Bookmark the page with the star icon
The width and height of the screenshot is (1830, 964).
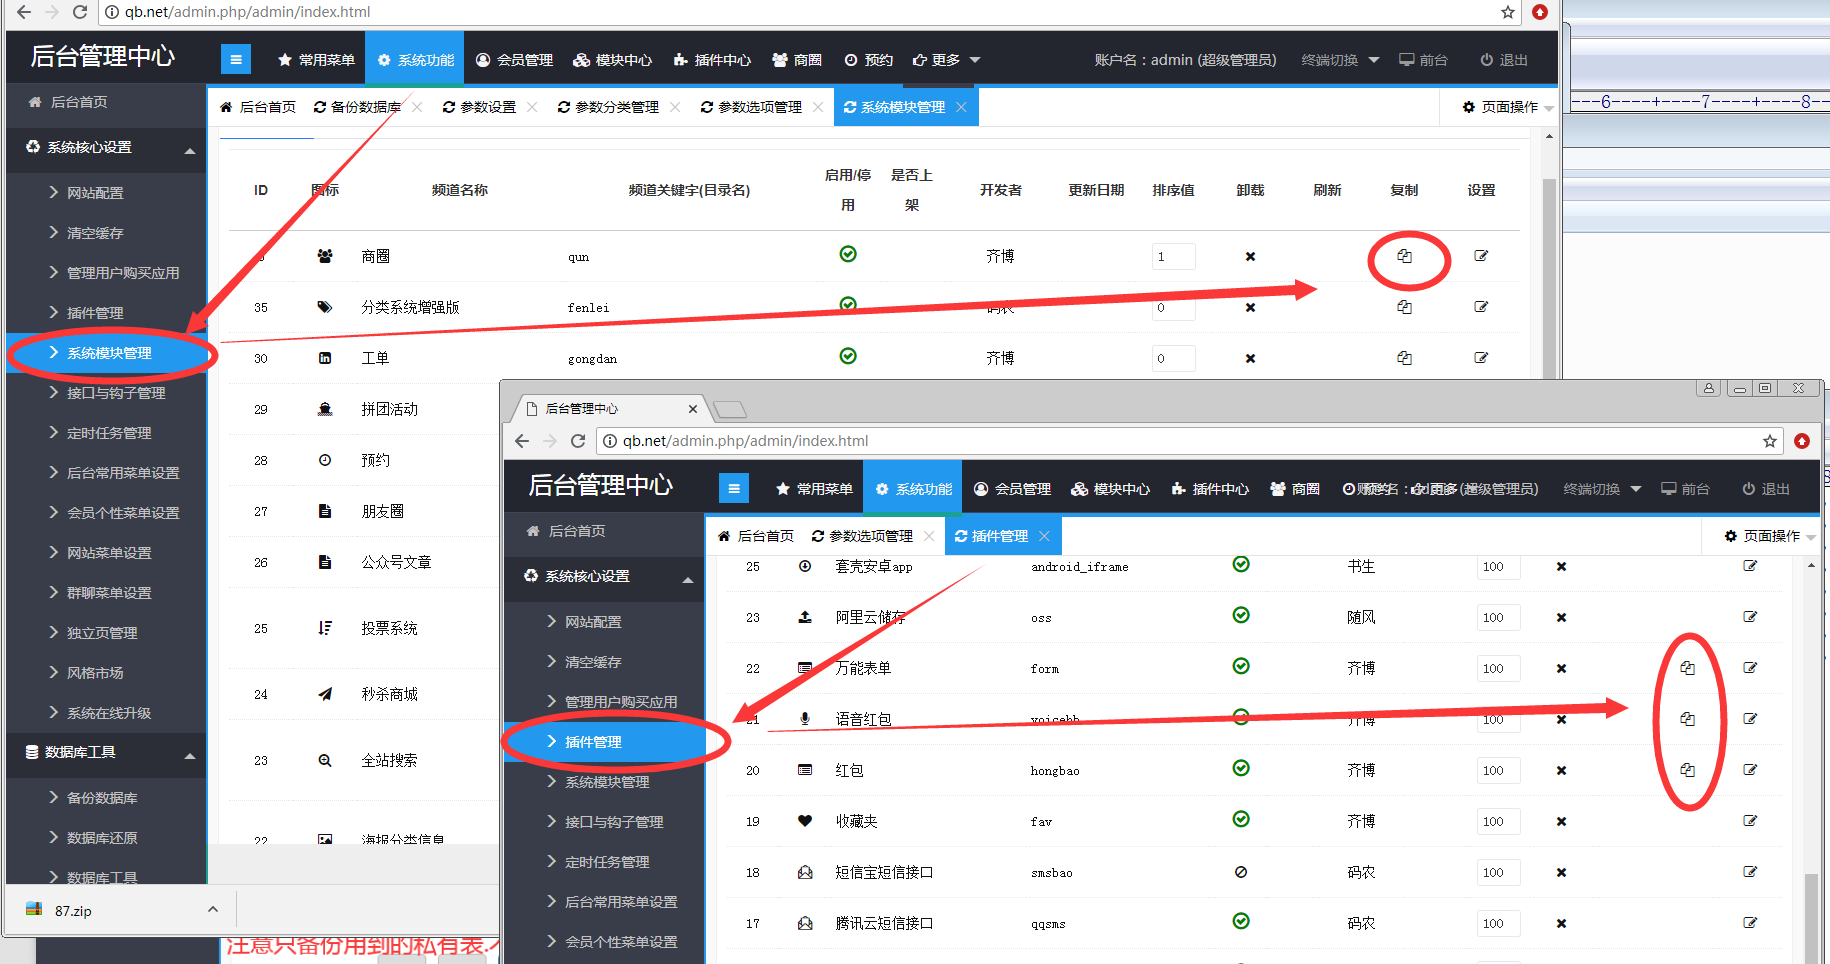pos(1507,12)
